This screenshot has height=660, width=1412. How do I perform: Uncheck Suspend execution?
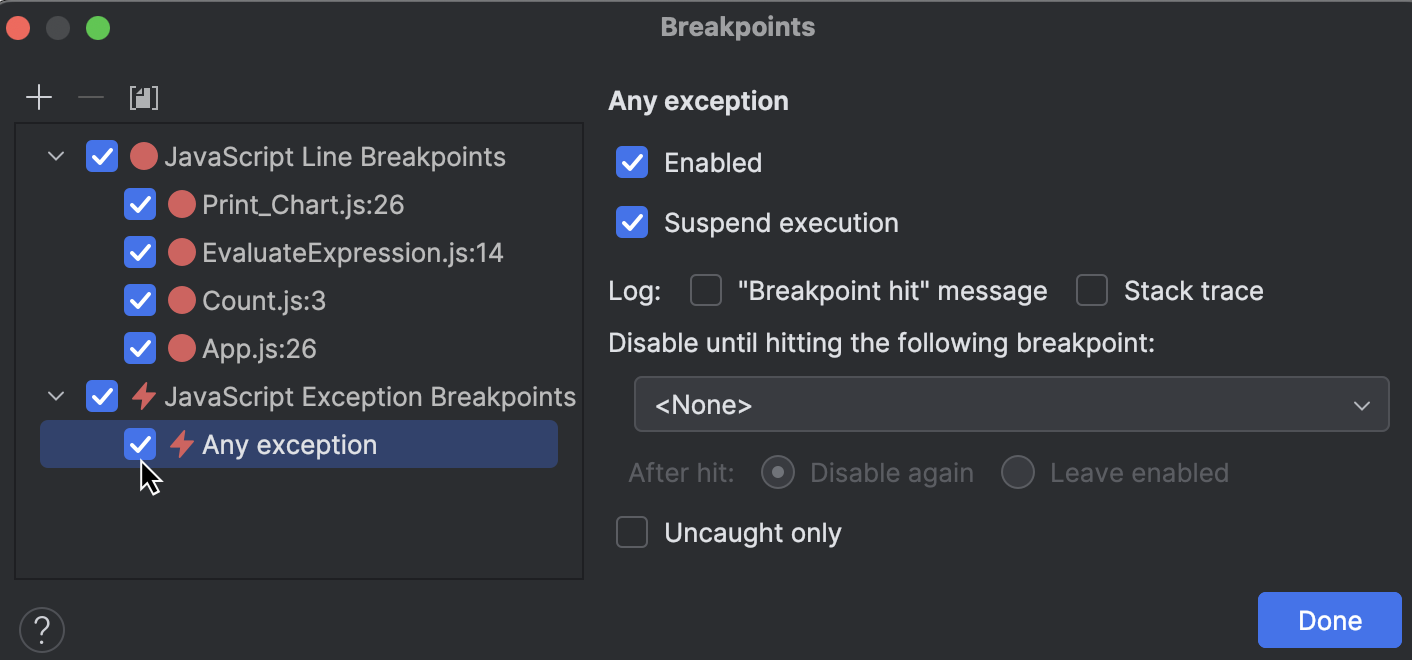(x=631, y=222)
